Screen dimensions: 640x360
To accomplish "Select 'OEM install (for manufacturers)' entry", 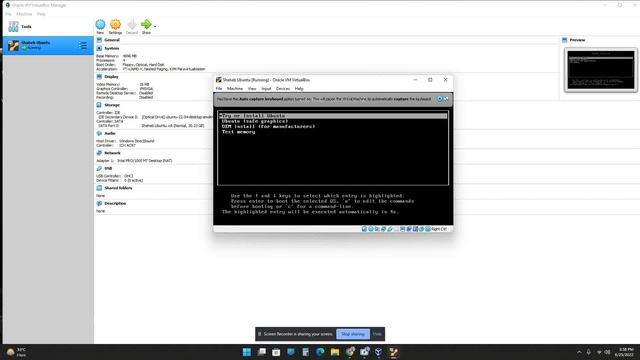I will coord(268,127).
